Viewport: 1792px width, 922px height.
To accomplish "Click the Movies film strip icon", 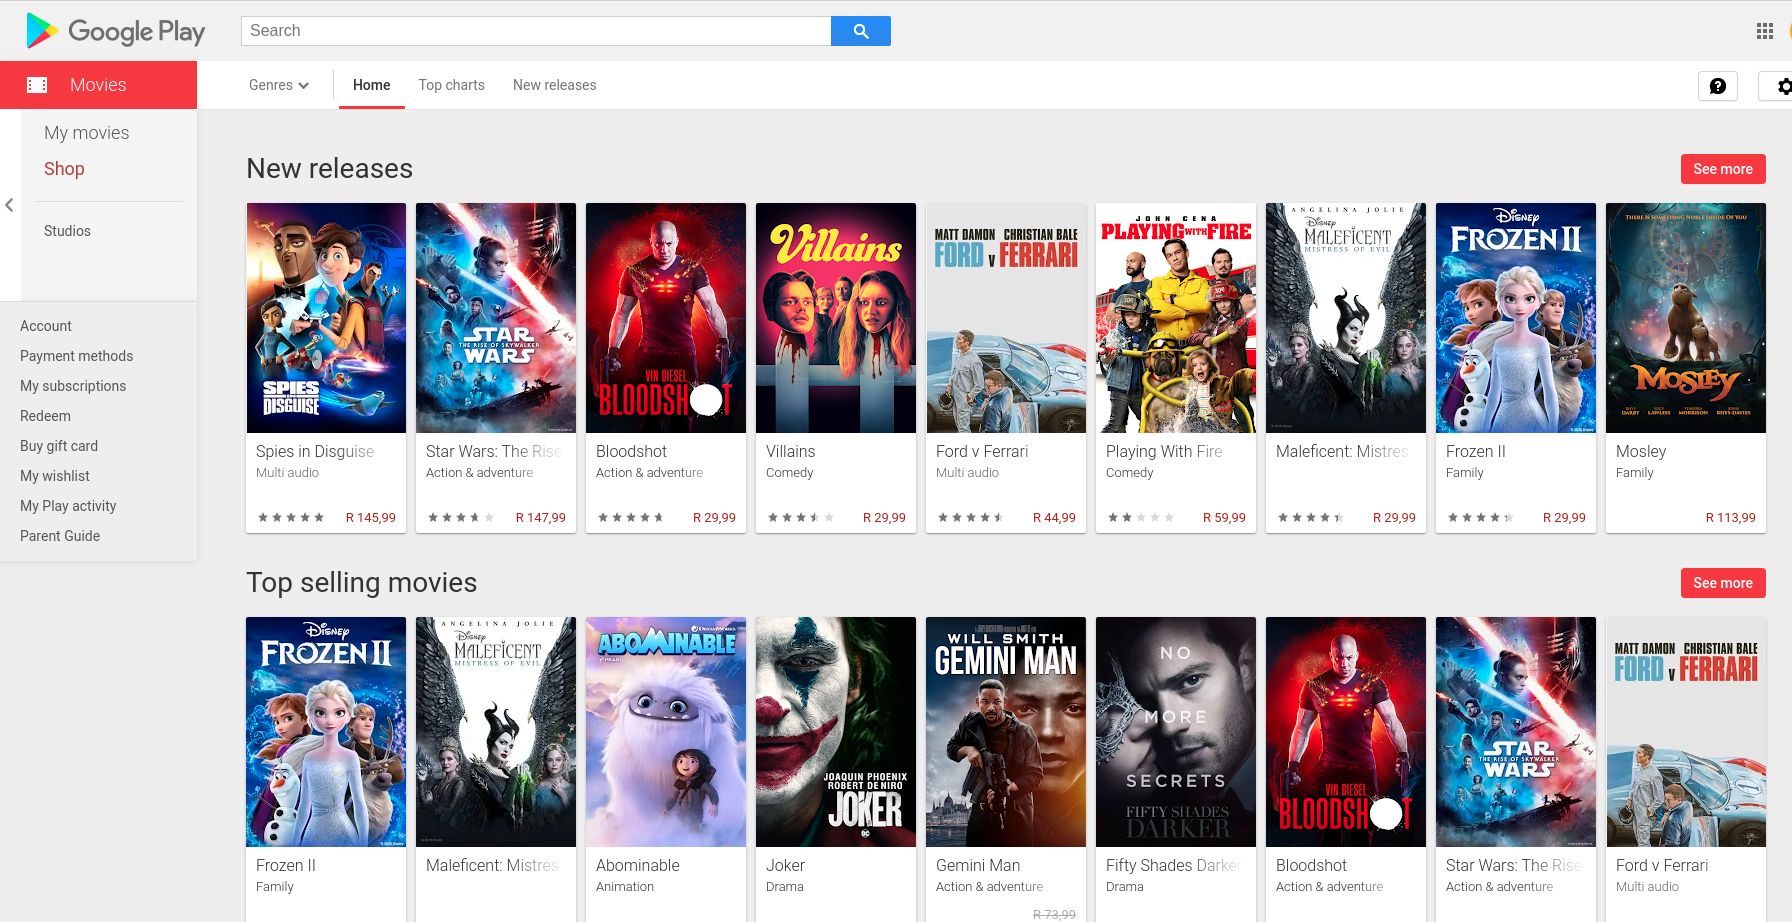I will pos(37,85).
